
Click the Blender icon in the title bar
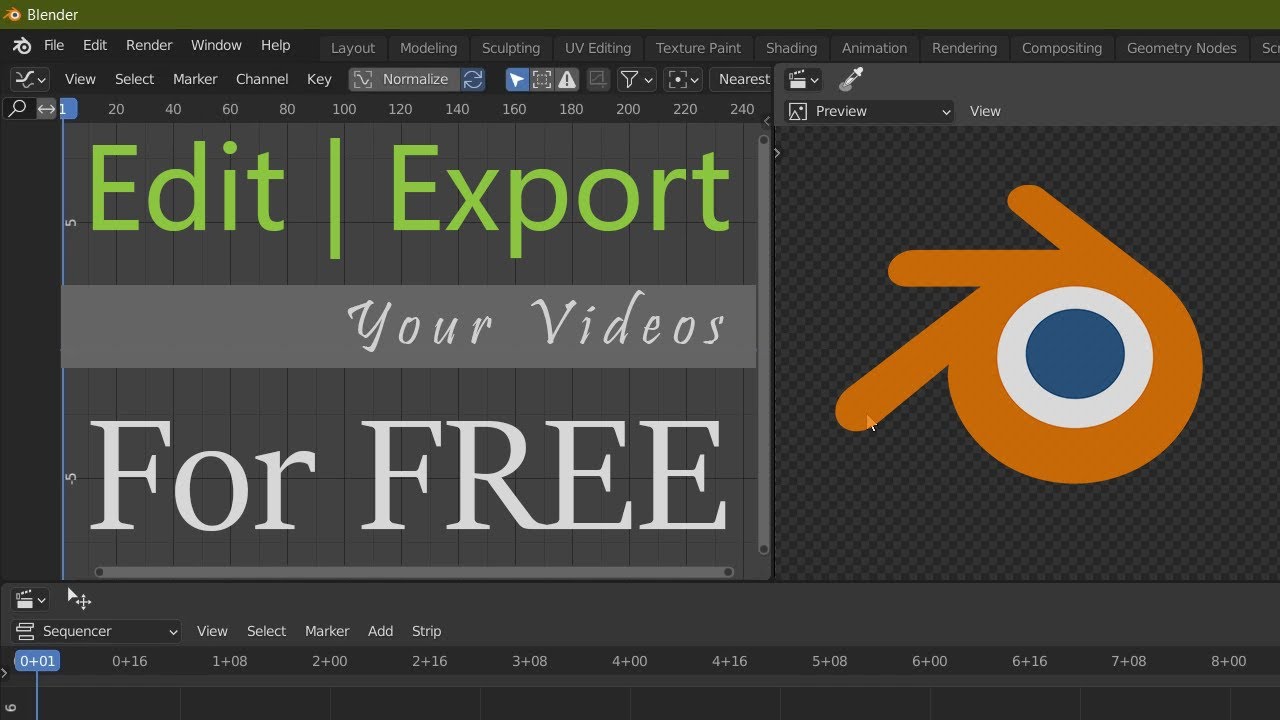click(12, 14)
